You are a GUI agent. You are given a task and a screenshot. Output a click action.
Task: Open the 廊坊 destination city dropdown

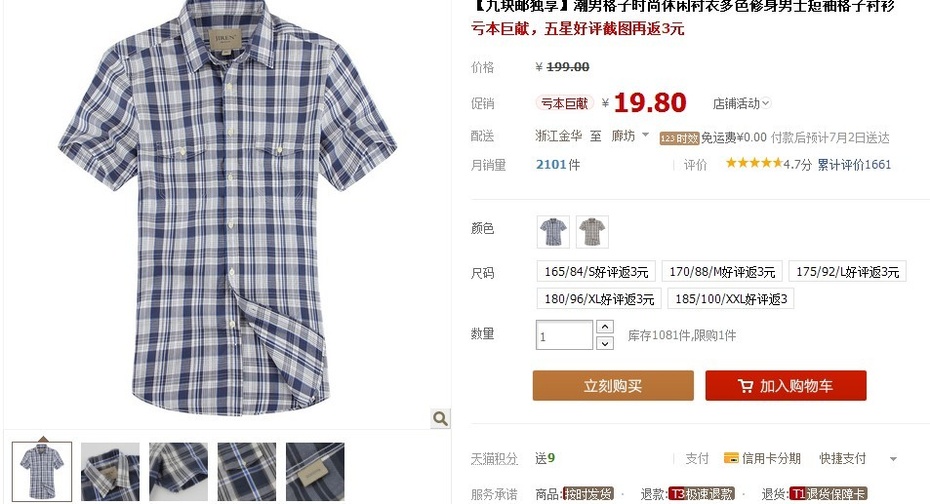(630, 136)
